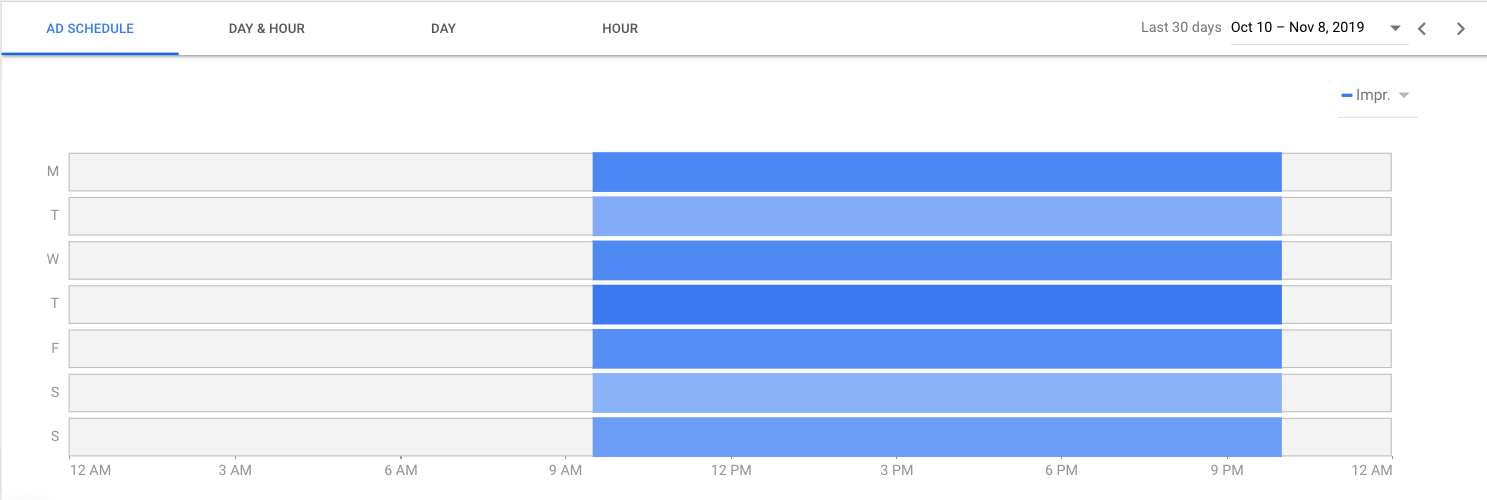Click the blue Impr. legend line

click(1346, 96)
